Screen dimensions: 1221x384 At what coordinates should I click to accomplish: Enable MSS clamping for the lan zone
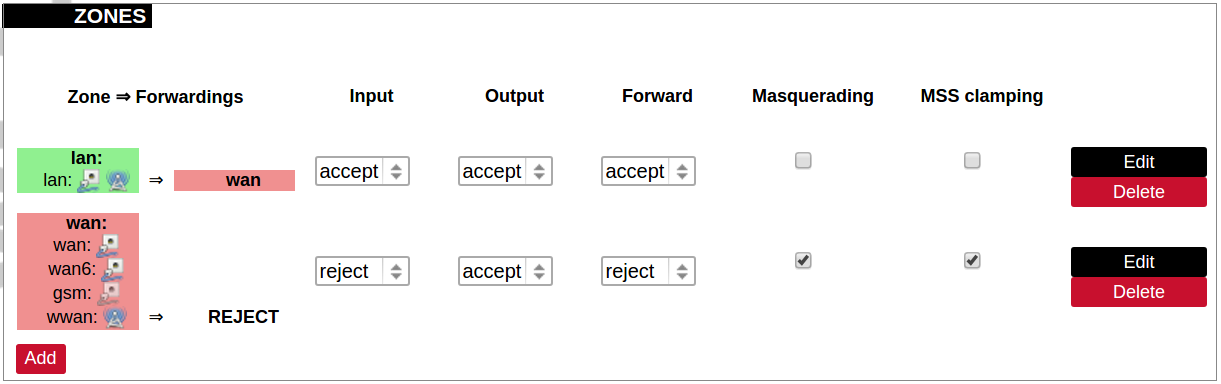coord(972,160)
